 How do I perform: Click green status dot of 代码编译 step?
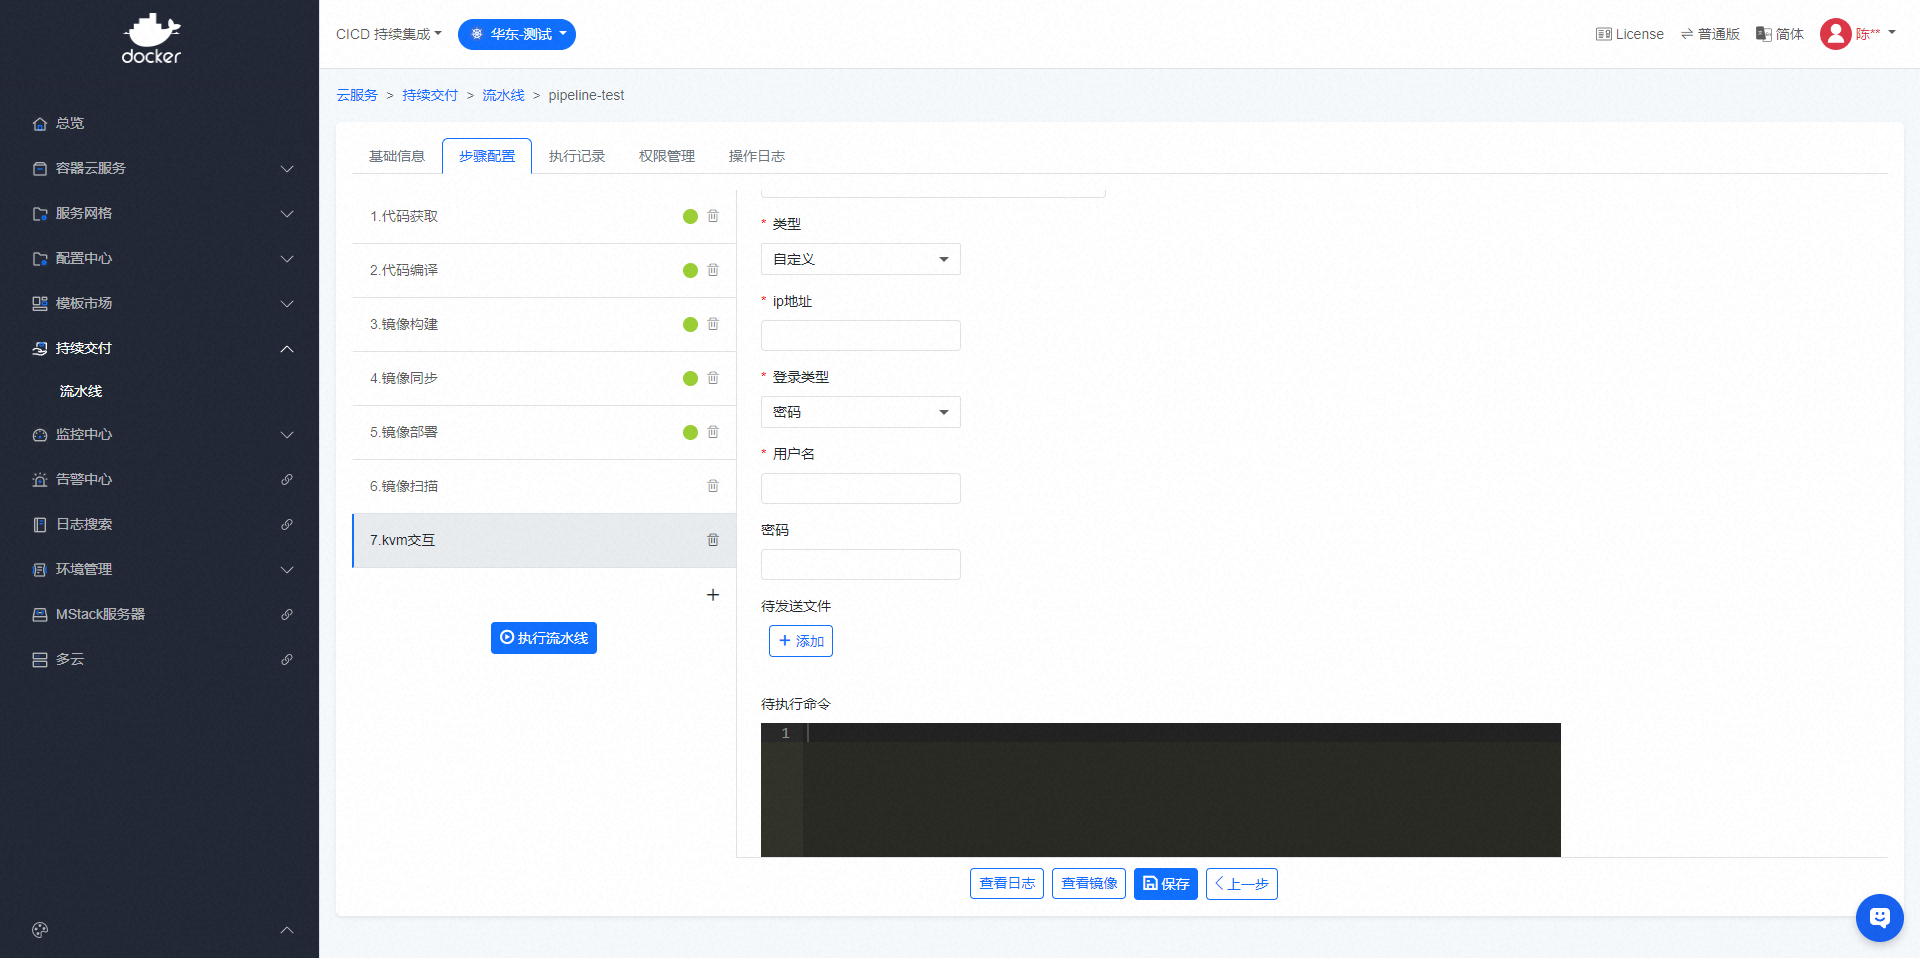(690, 270)
